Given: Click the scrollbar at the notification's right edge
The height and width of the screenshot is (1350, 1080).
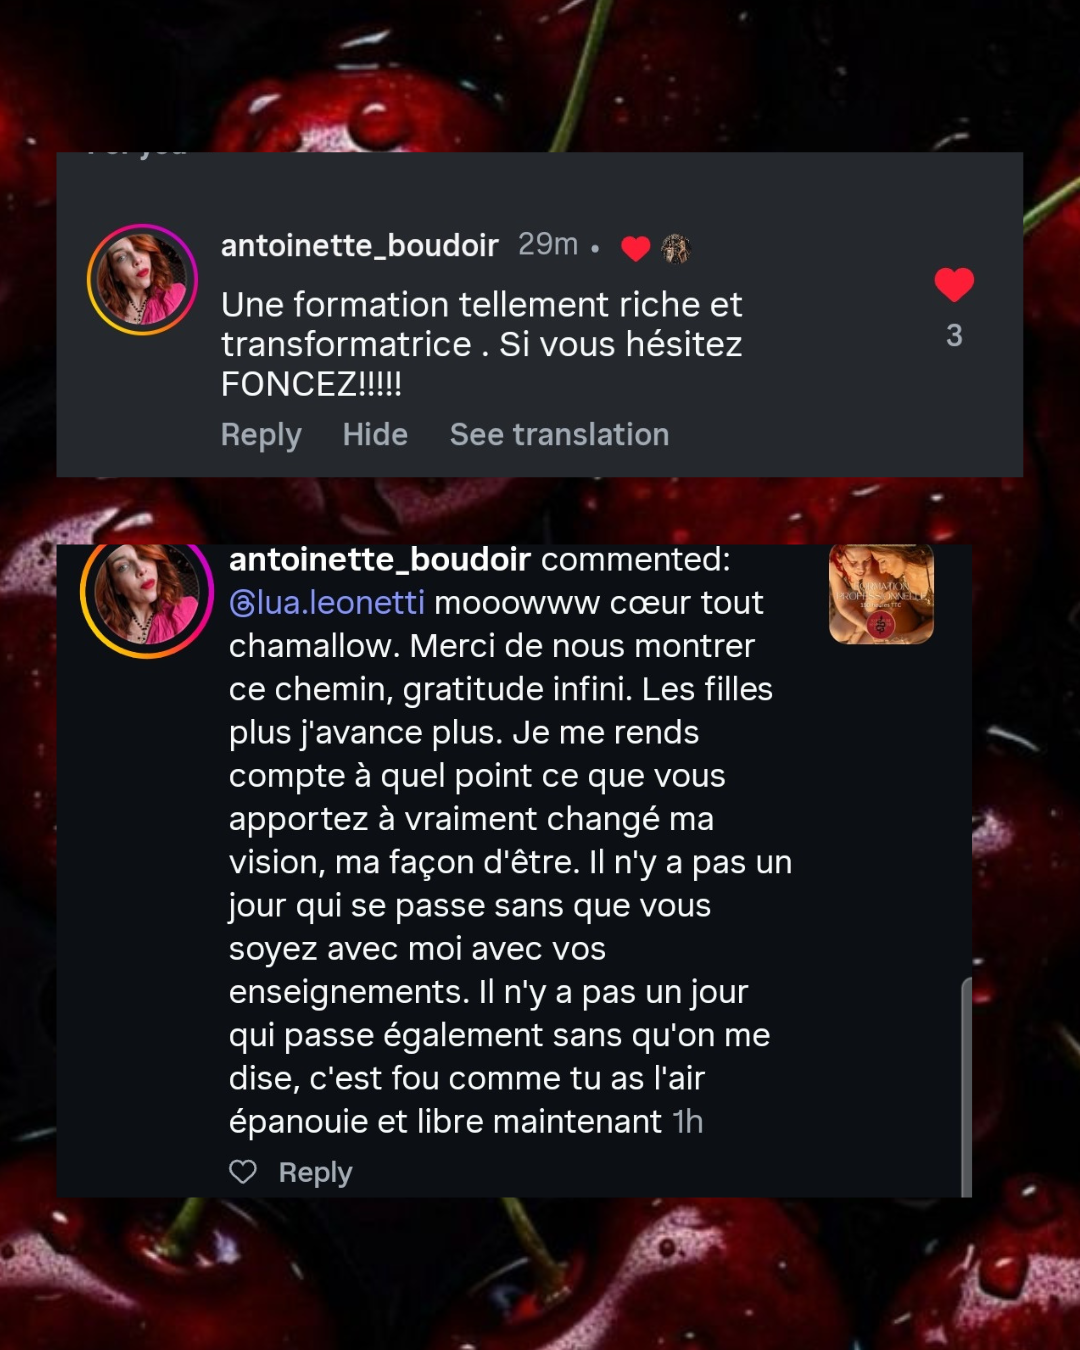Looking at the screenshot, I should coord(966,1087).
